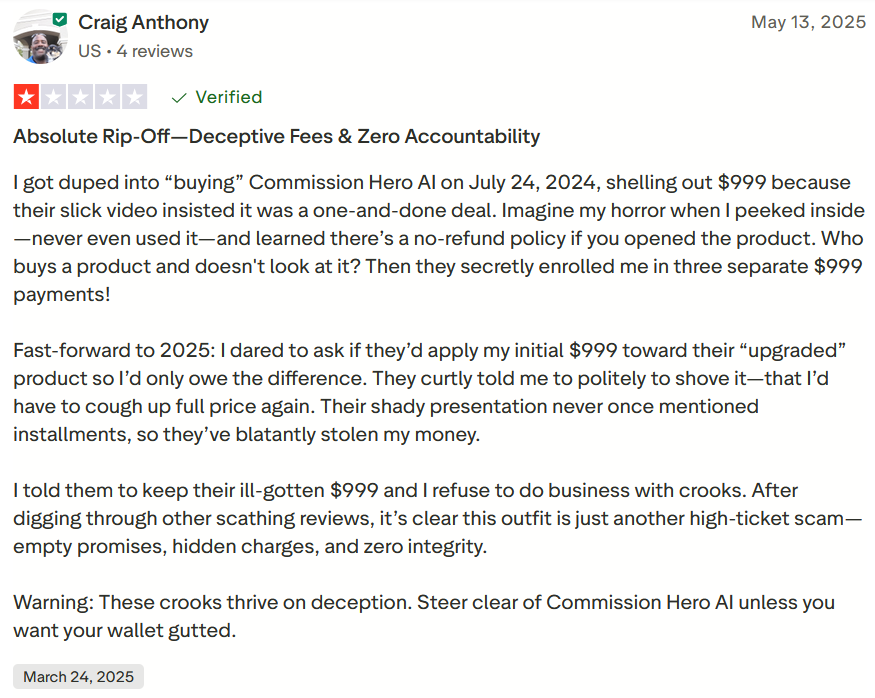This screenshot has height=698, width=875.
Task: Click the green checkmark icon beside Verified
Action: coord(180,97)
